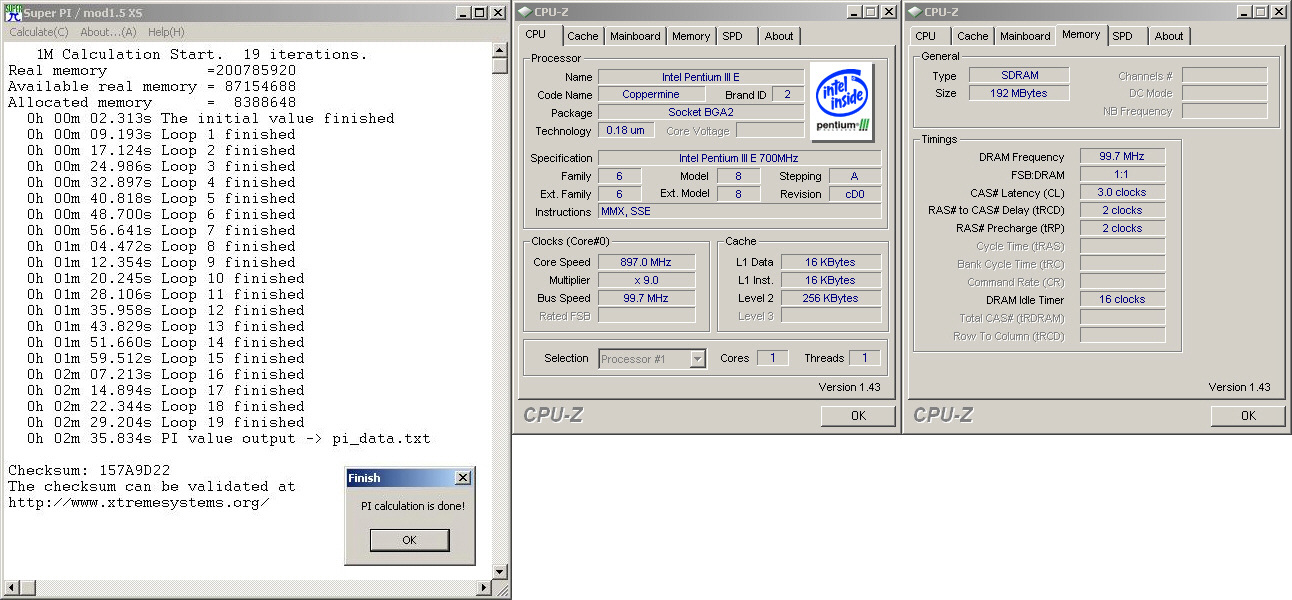Click the Cores count field showing 1
Viewport: 1292px width, 600px height.
point(772,358)
